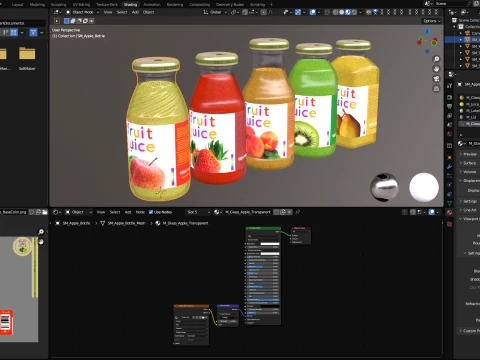Expand the Settings panel in material properties
This screenshot has height=360, width=480.
pyautogui.click(x=470, y=201)
